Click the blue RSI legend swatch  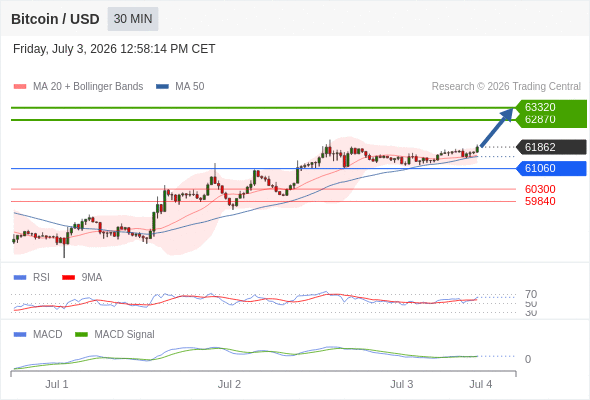coord(20,277)
